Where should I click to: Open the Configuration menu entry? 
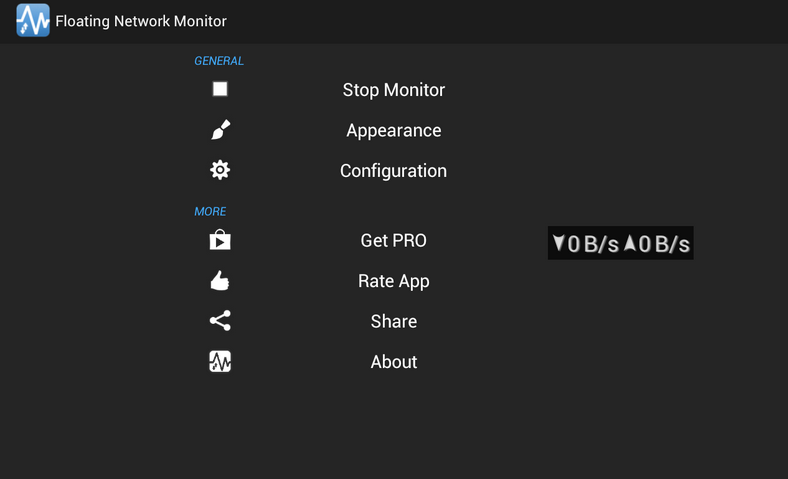[393, 171]
